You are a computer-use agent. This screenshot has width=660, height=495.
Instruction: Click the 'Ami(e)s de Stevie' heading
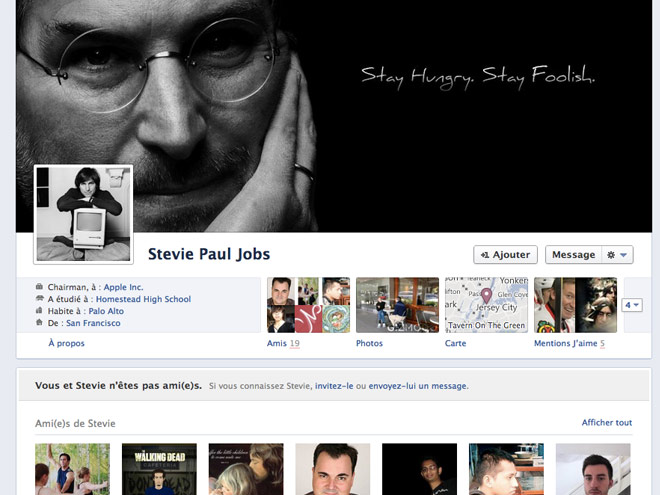coord(75,423)
